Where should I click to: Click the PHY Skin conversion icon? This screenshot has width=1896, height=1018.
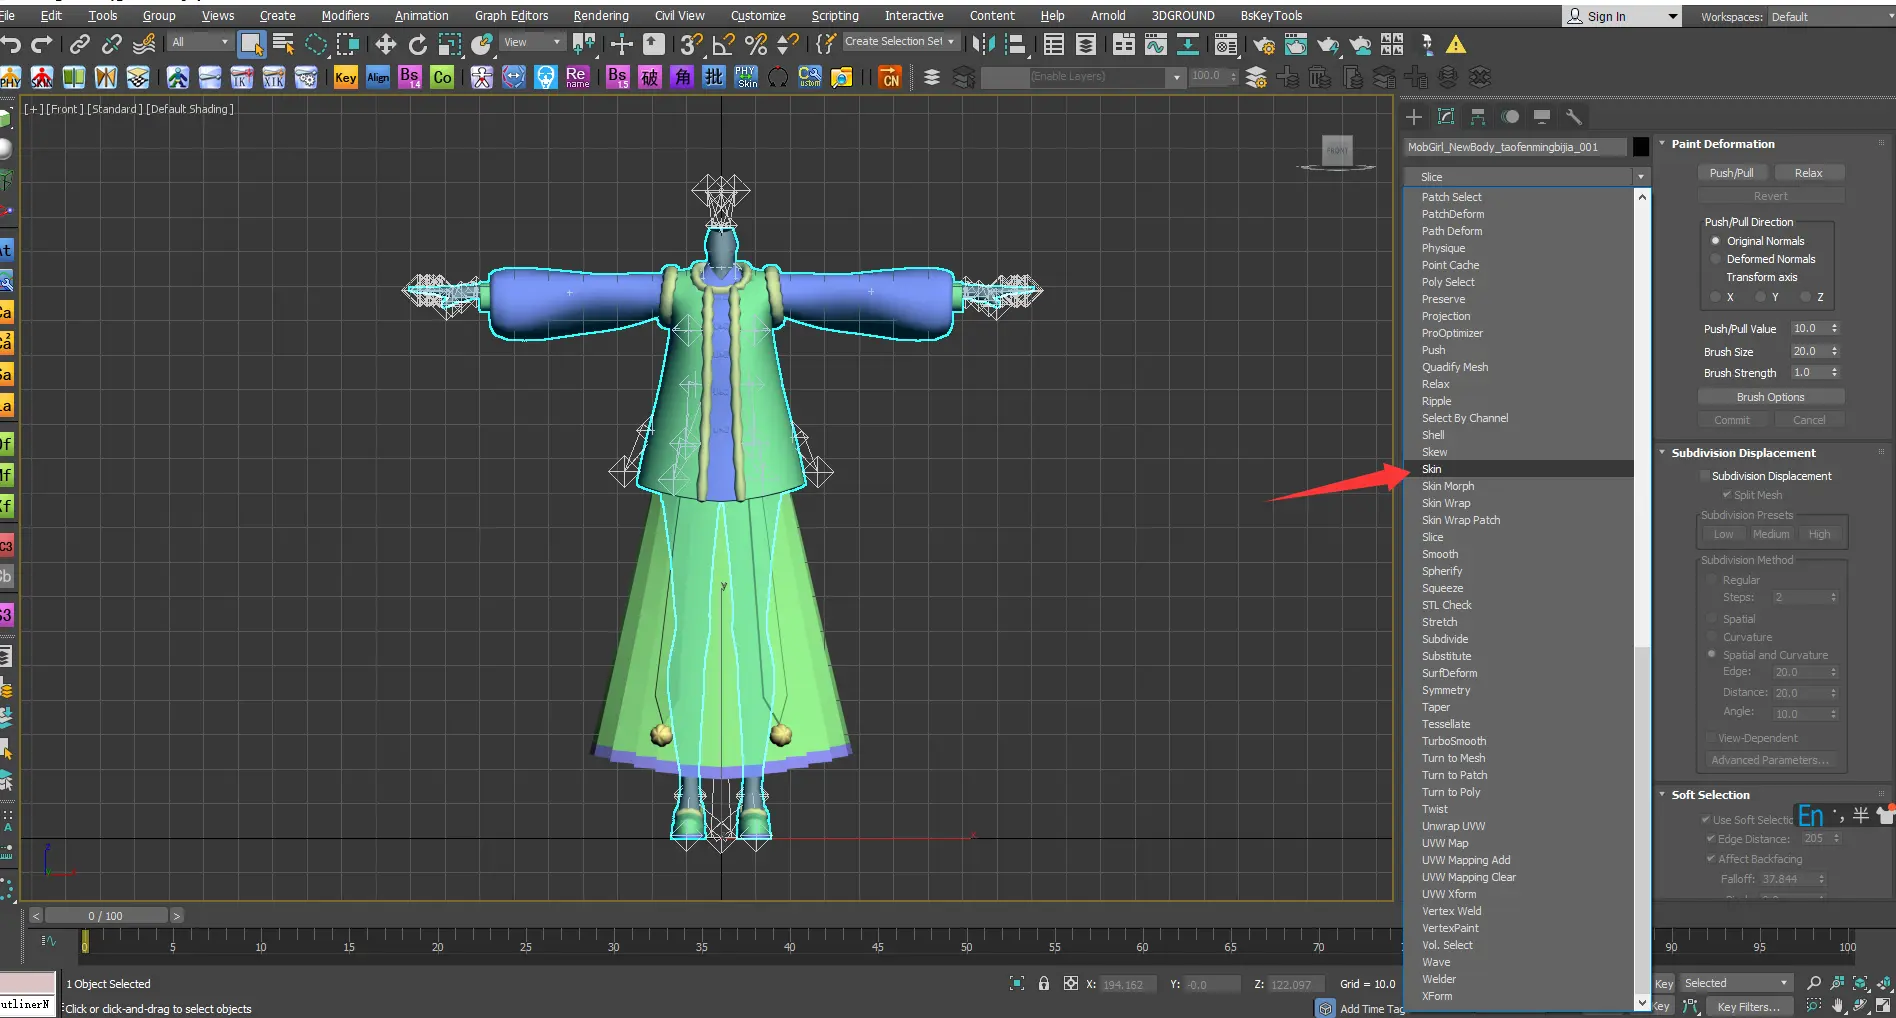click(x=746, y=77)
